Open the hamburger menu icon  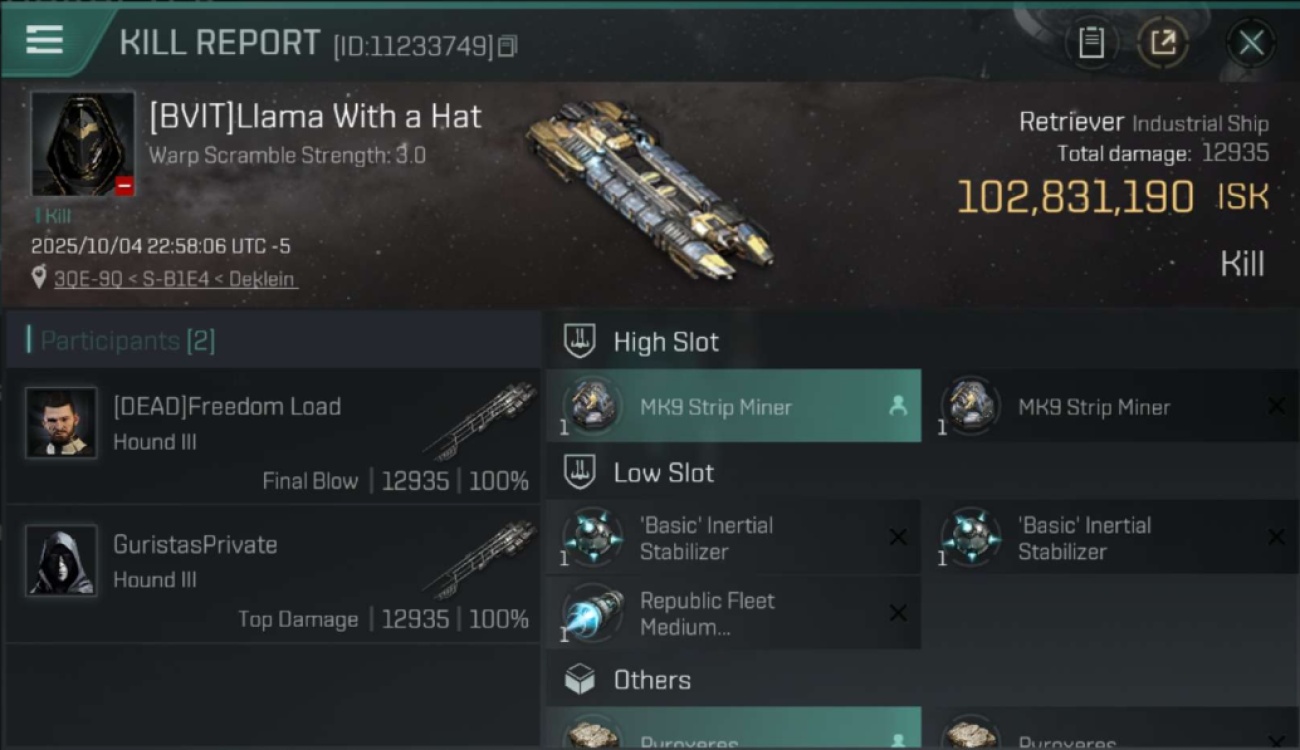coord(45,40)
